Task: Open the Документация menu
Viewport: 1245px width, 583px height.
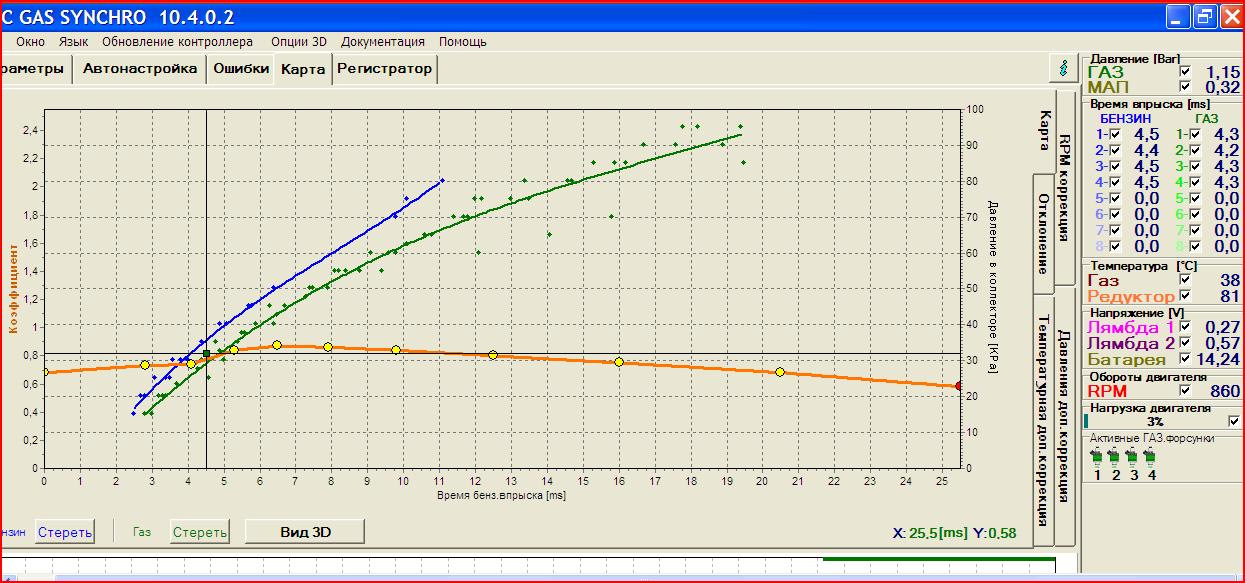Action: (x=383, y=42)
